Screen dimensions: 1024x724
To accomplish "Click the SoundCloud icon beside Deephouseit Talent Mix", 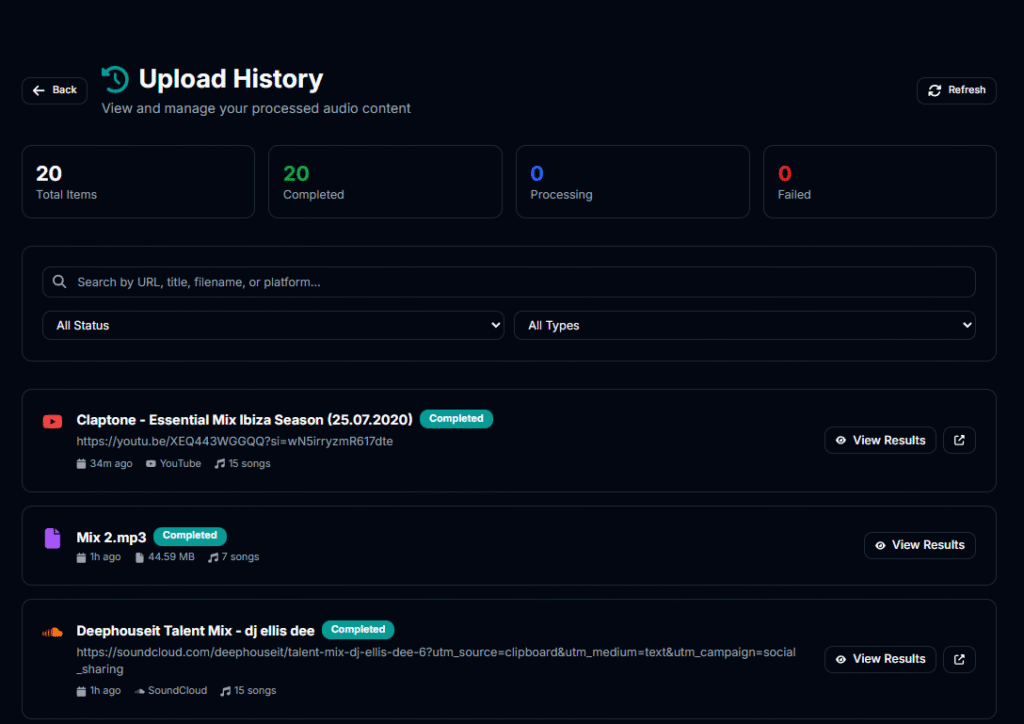I will click(52, 632).
